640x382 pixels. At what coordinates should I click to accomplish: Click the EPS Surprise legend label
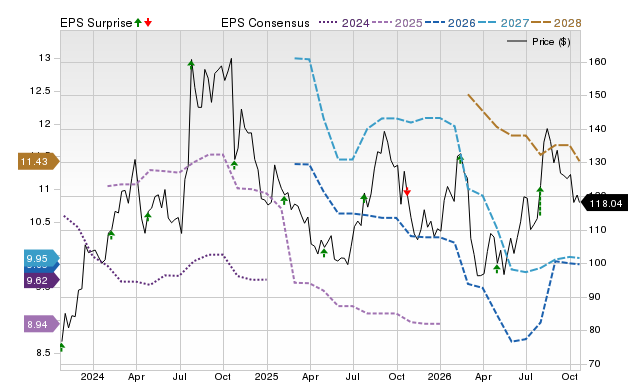(x=96, y=23)
